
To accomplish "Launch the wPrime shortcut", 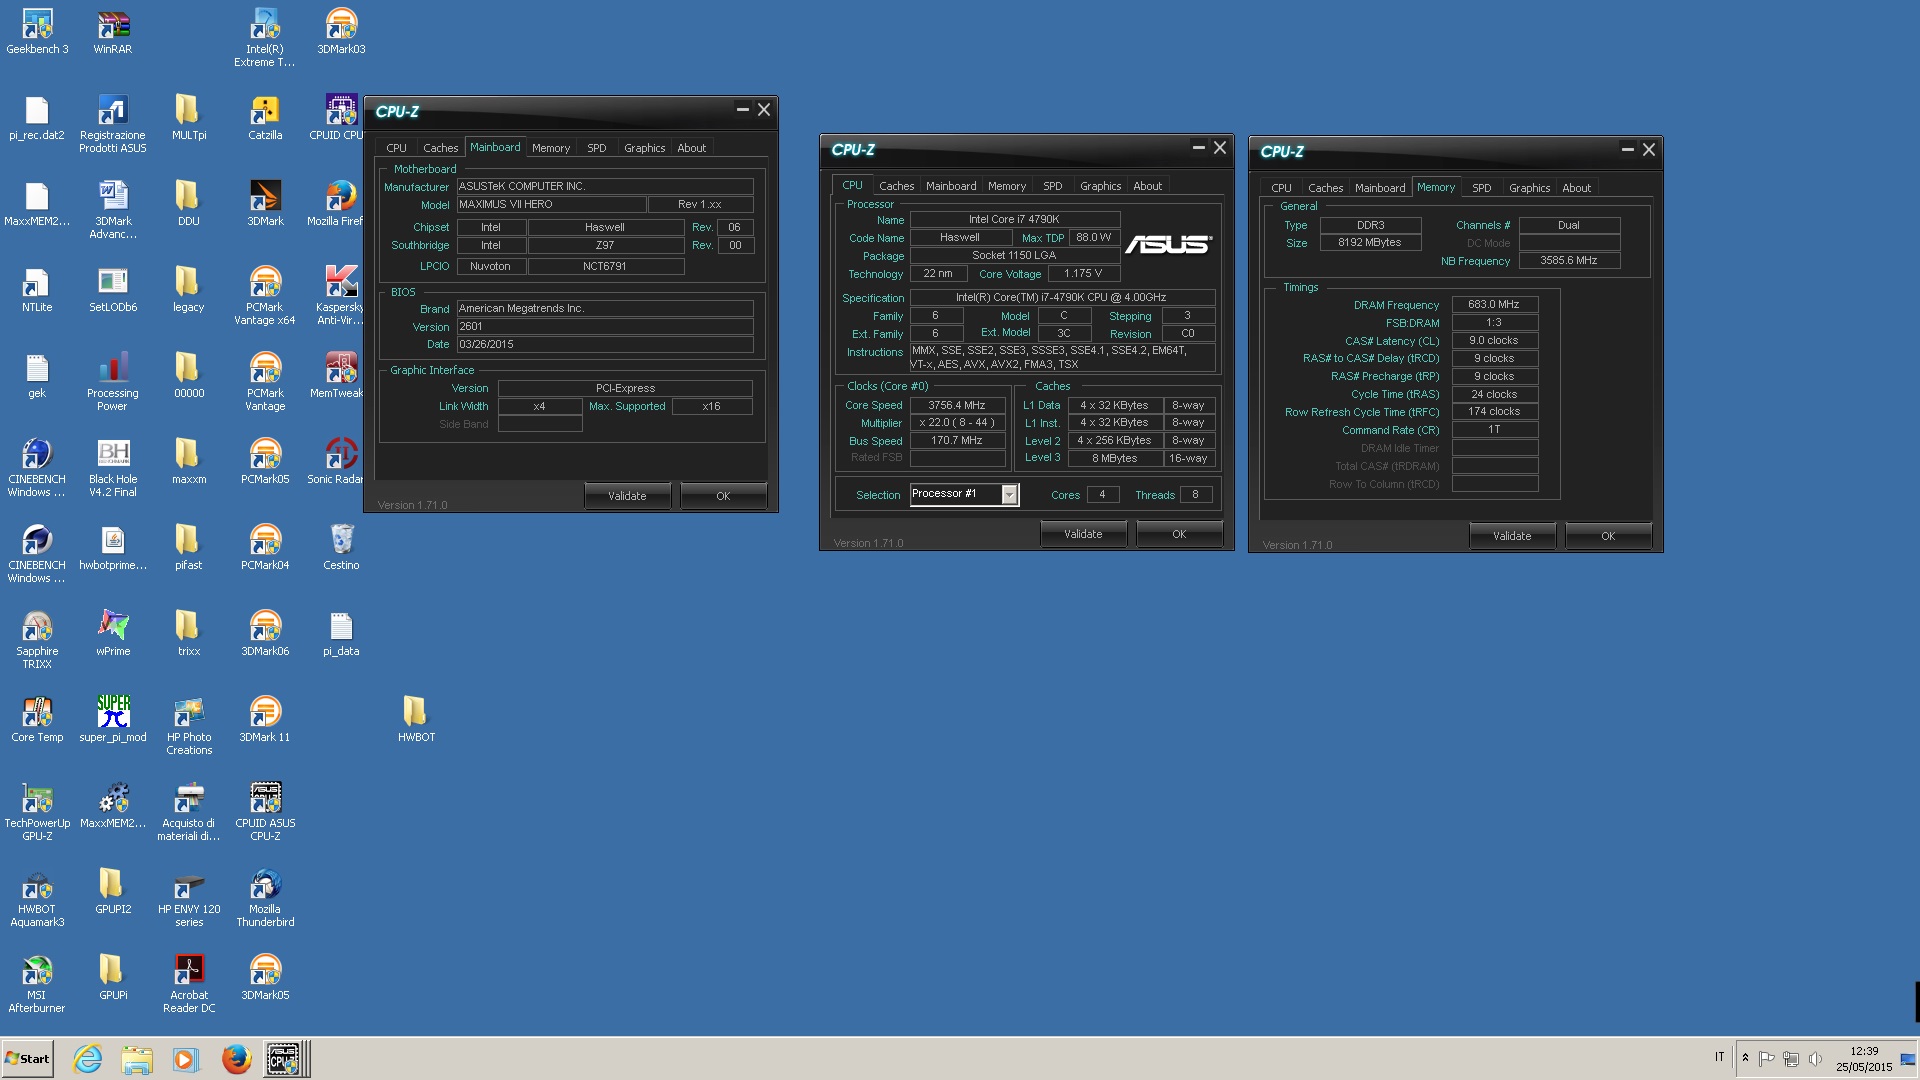I will [x=113, y=633].
